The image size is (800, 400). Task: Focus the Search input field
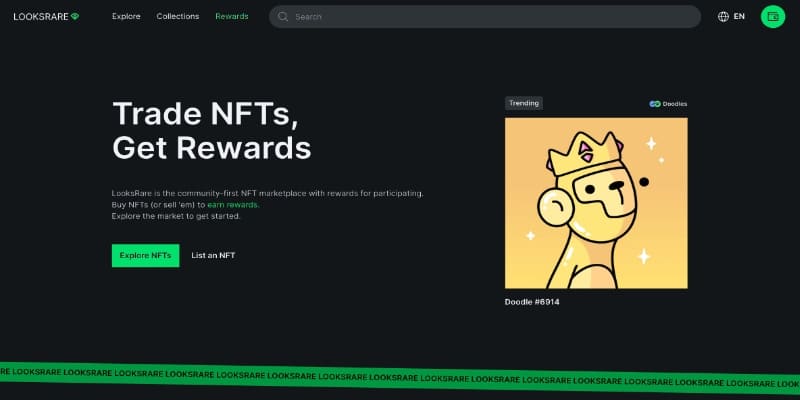click(485, 16)
